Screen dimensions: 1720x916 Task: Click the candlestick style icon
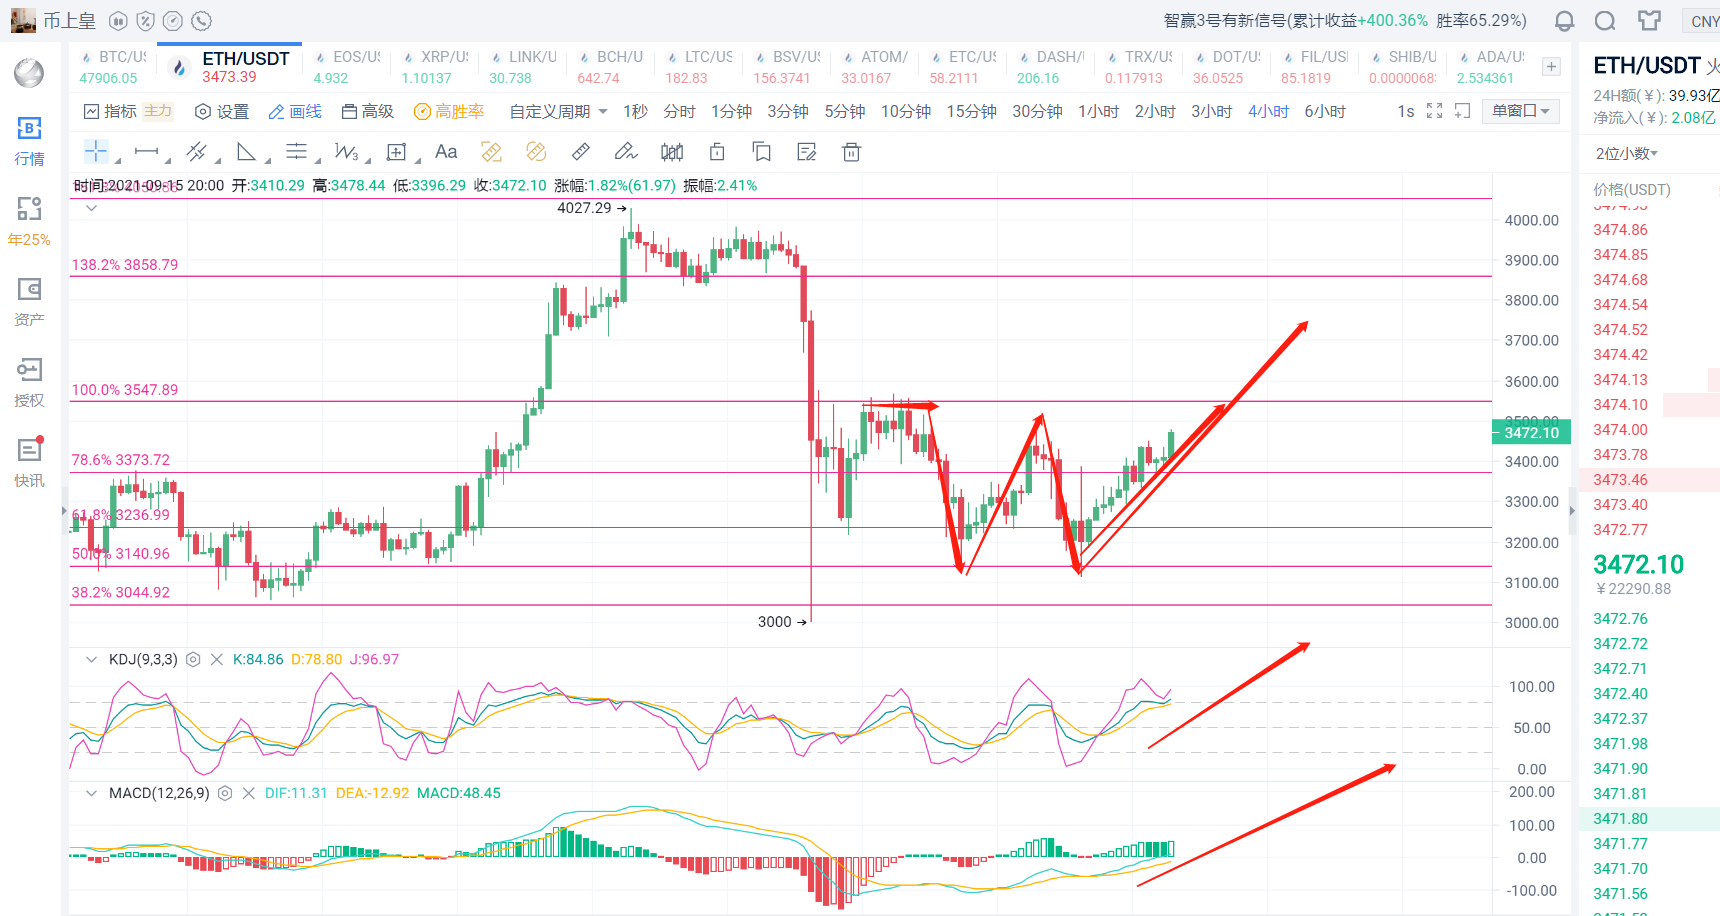(672, 152)
